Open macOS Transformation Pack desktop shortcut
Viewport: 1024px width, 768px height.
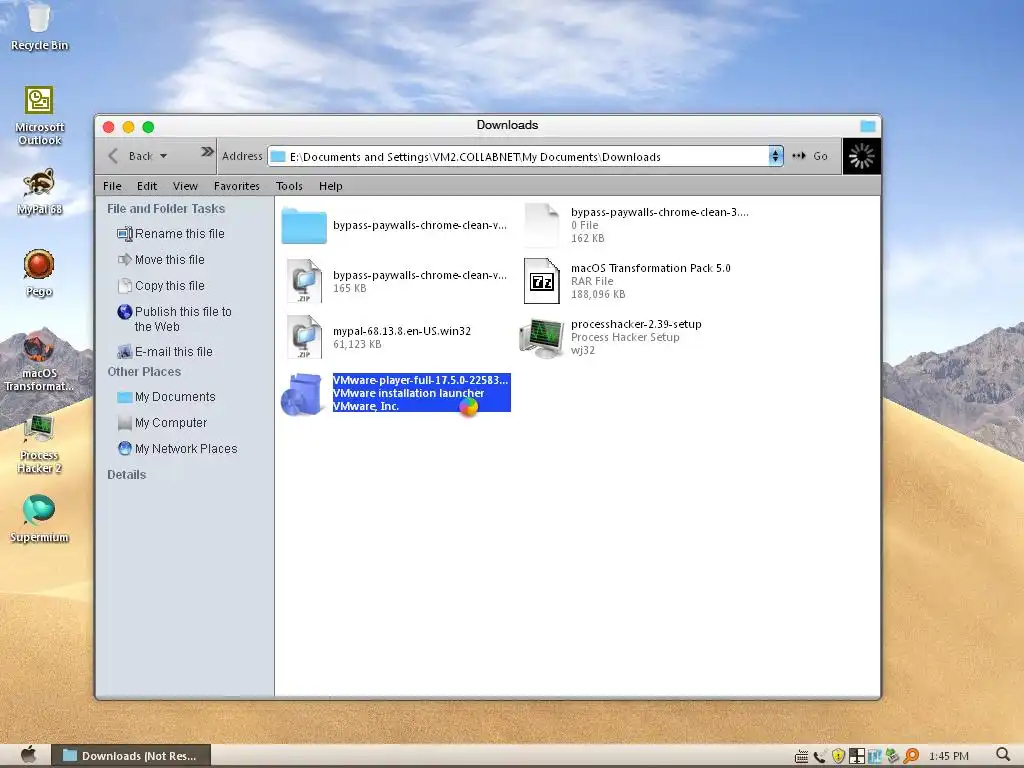coord(39,361)
